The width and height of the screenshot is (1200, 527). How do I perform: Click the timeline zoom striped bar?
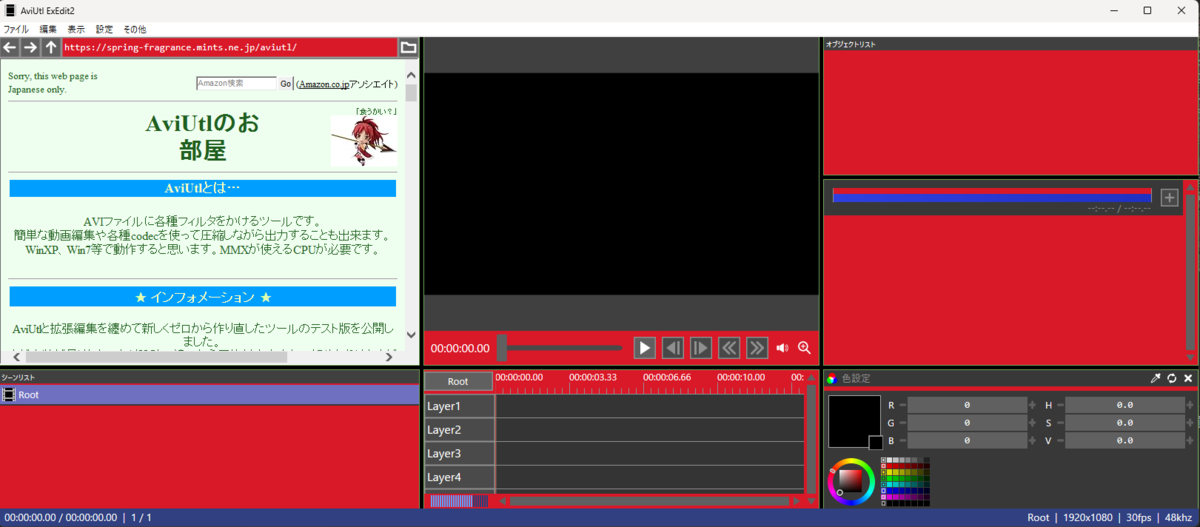point(458,501)
